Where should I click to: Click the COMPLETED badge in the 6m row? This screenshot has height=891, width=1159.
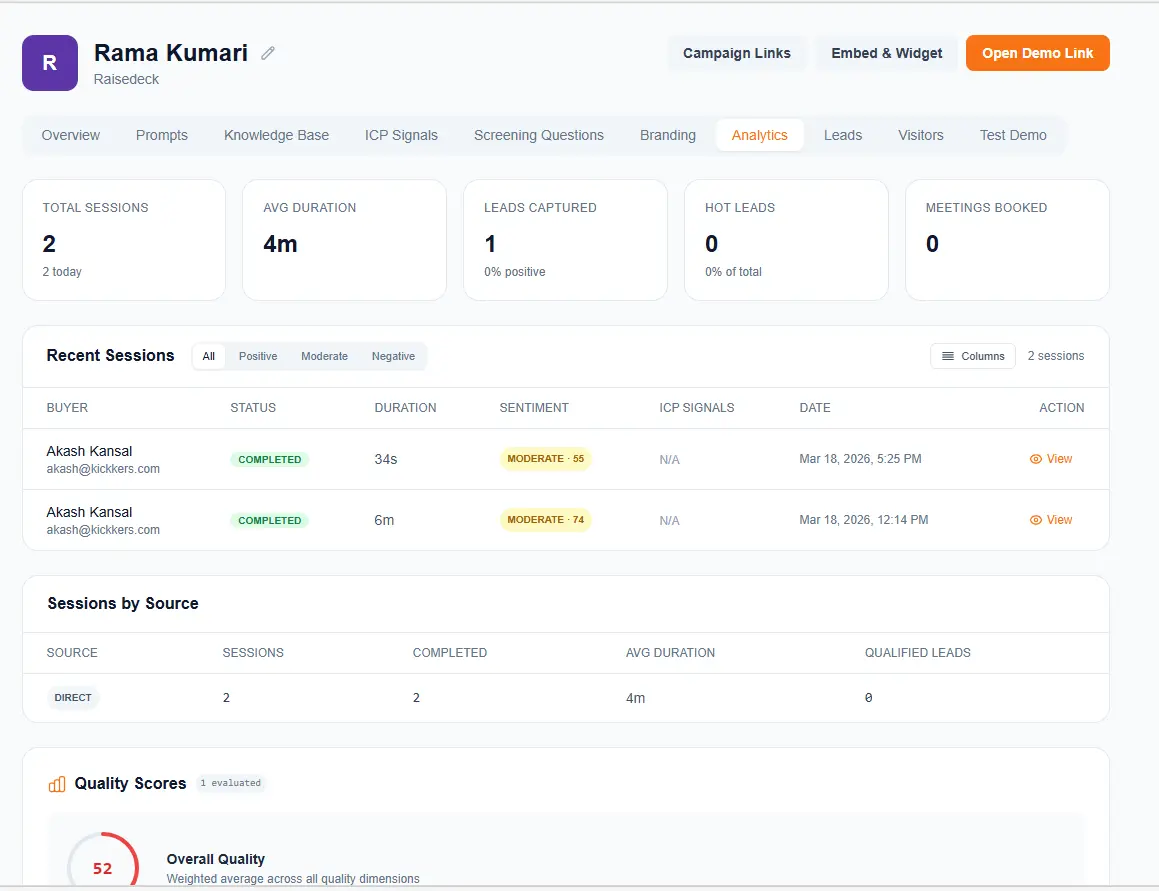tap(270, 521)
